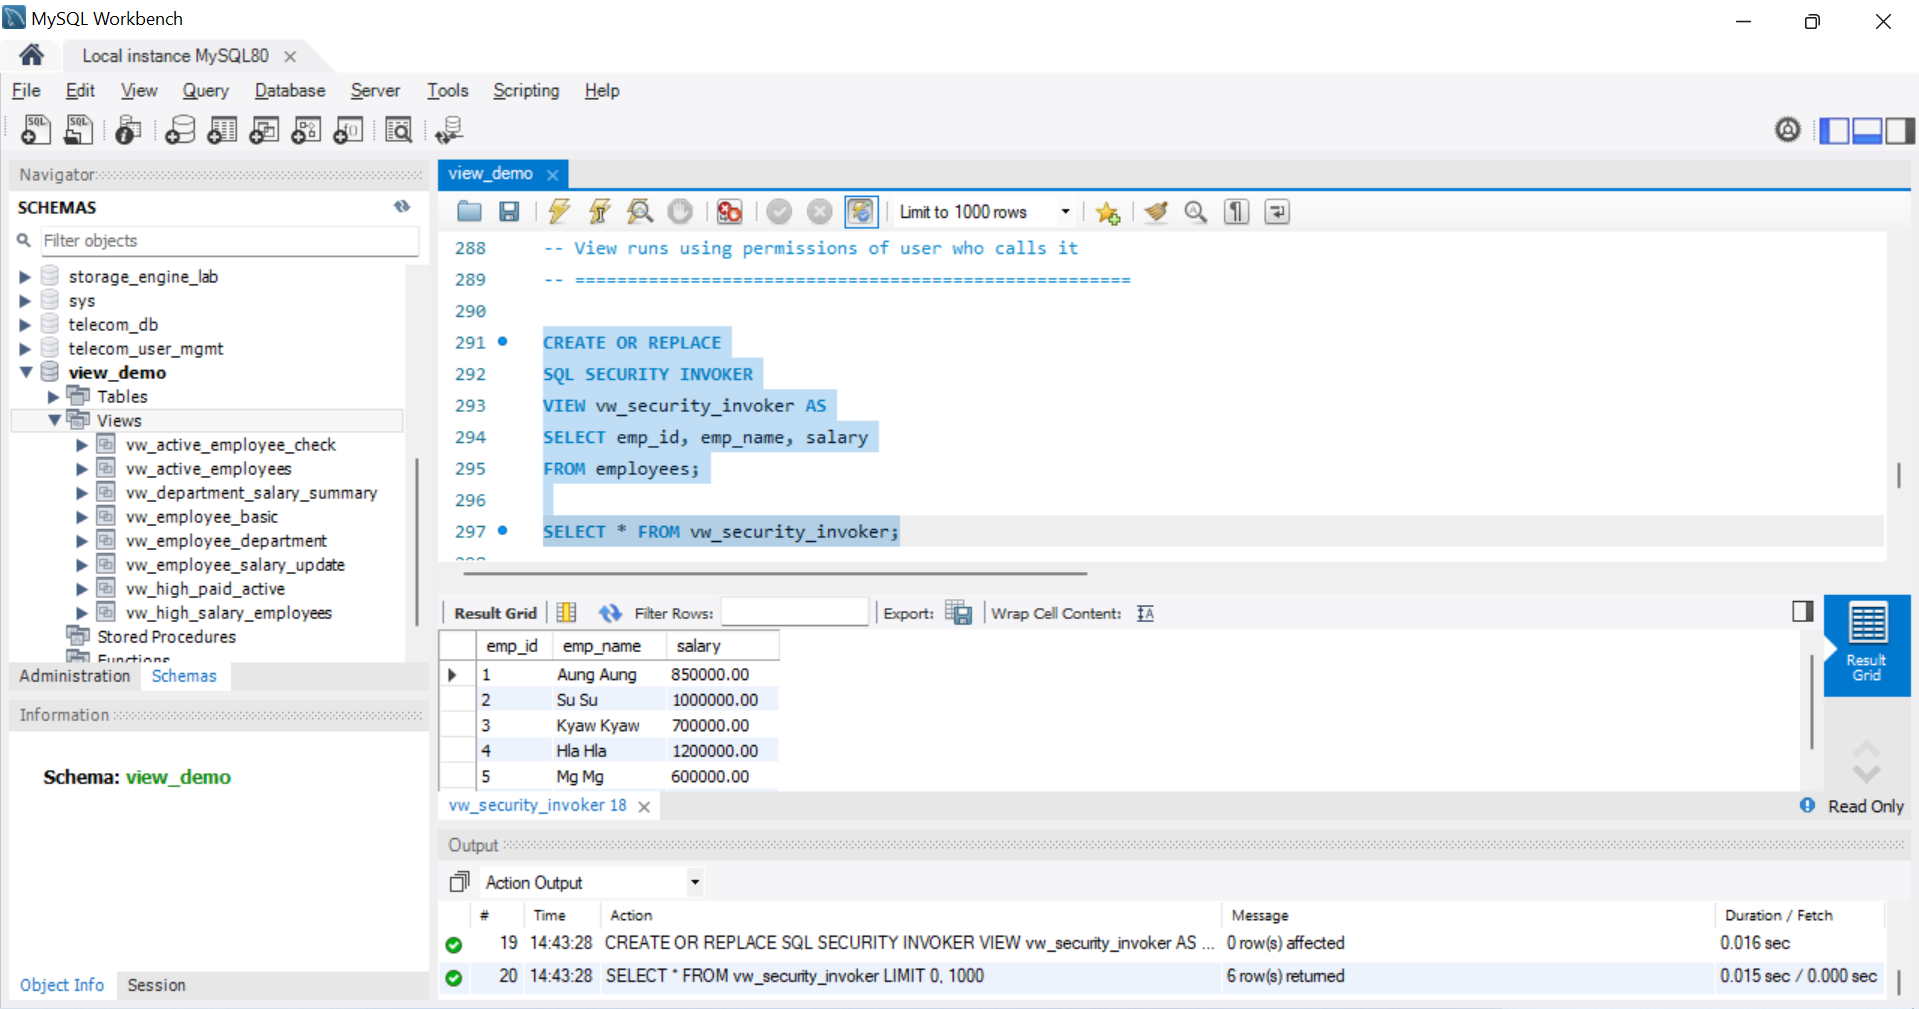Toggle auto-commit mode icon

click(x=861, y=212)
